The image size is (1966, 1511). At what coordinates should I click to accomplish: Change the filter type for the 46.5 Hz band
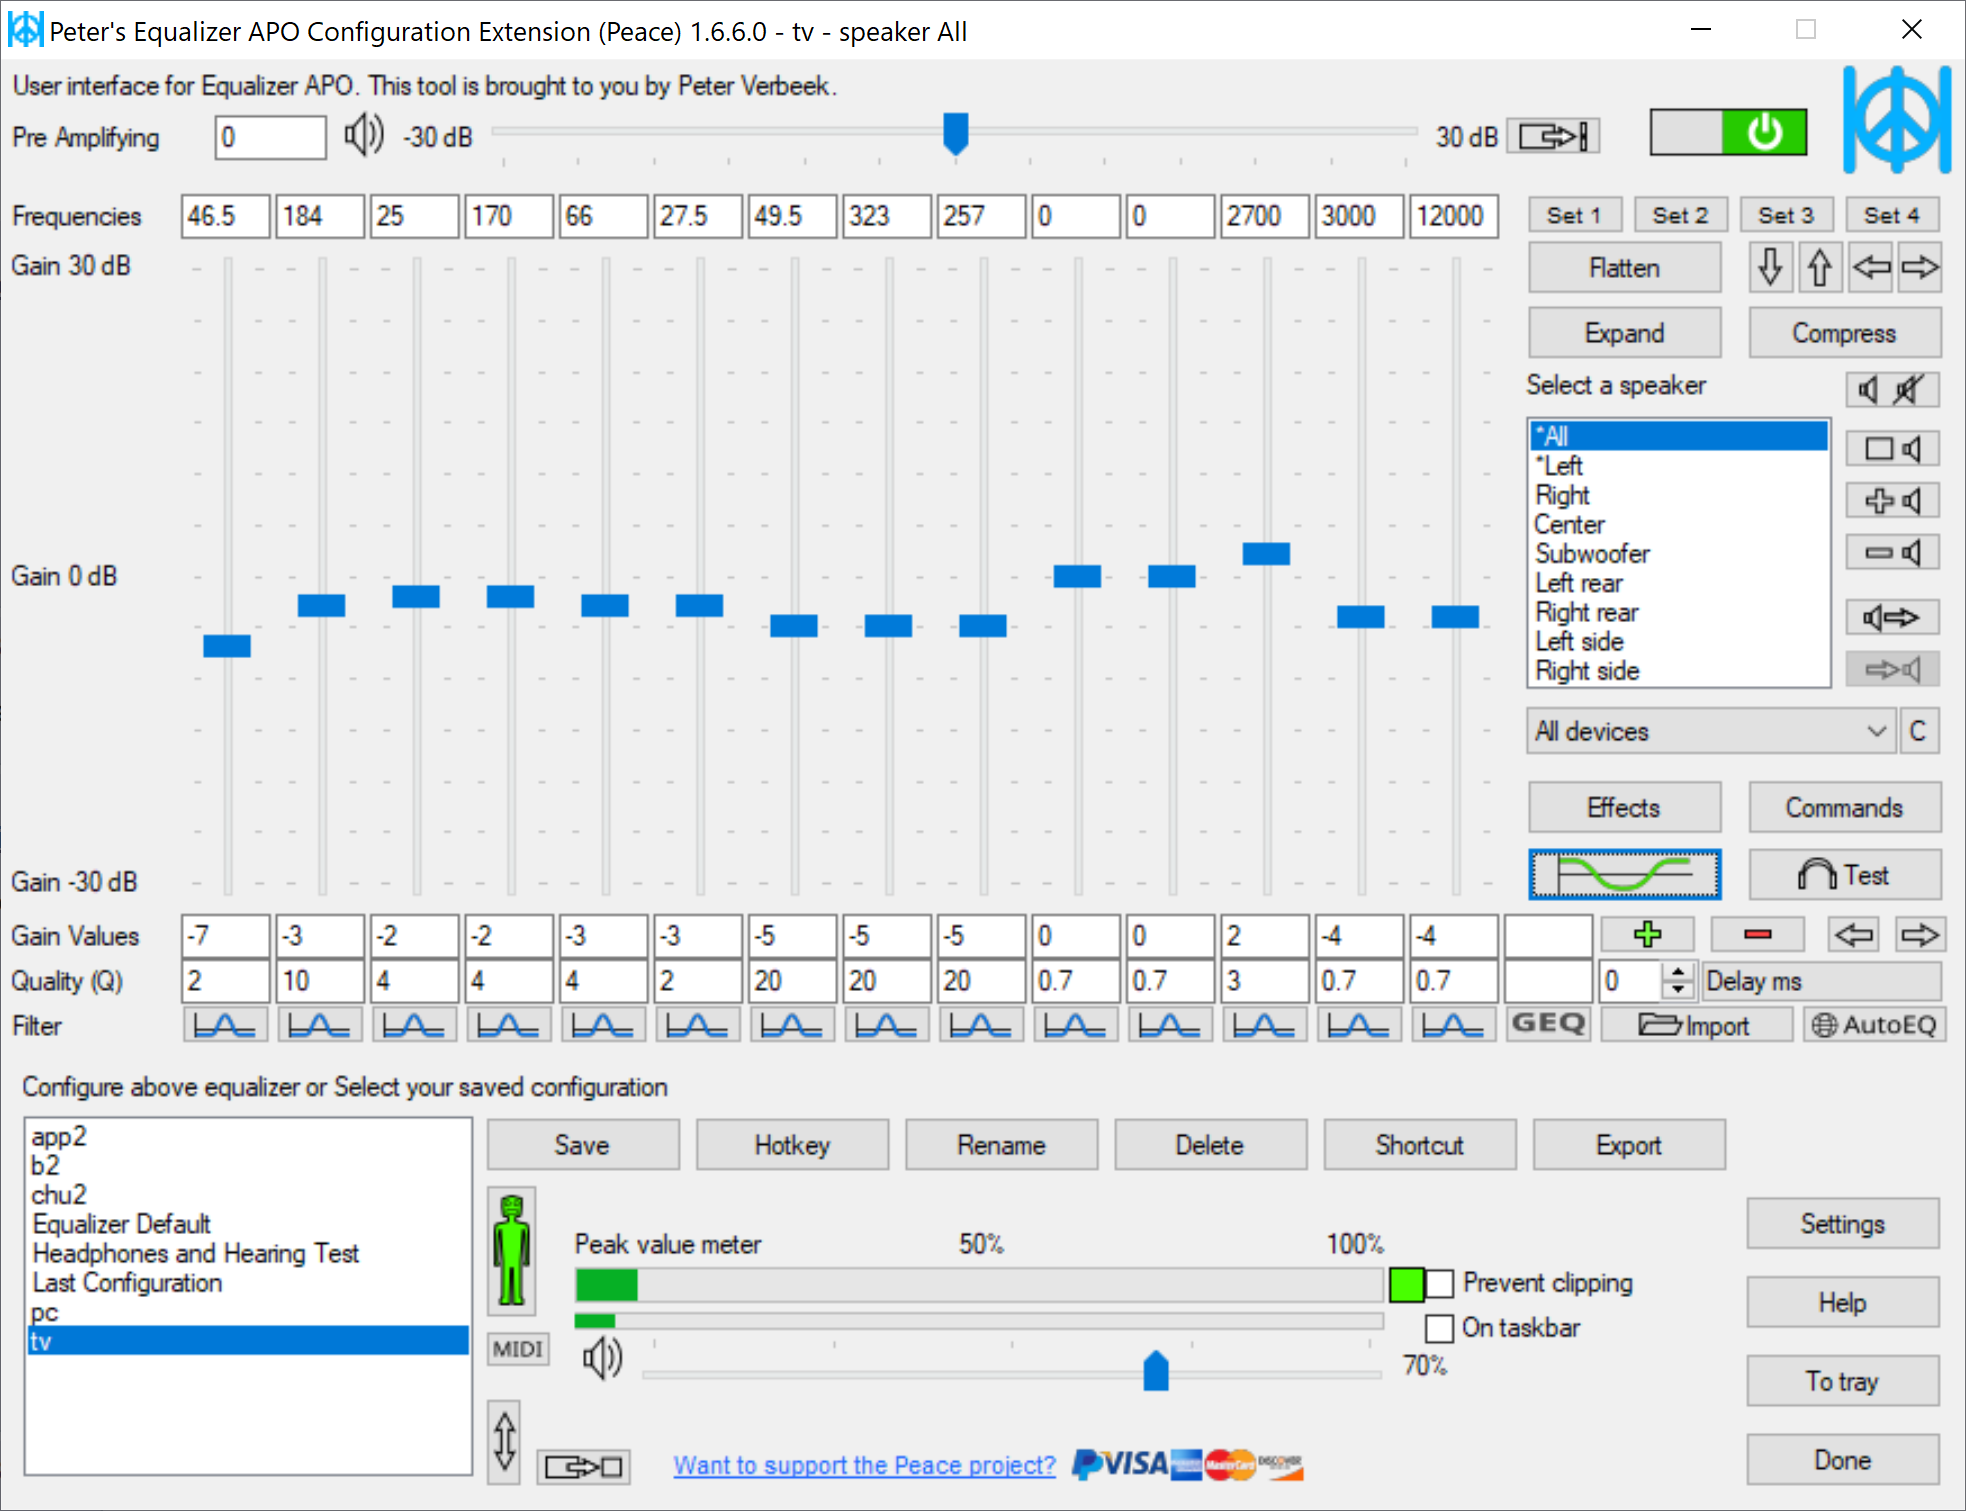225,1025
